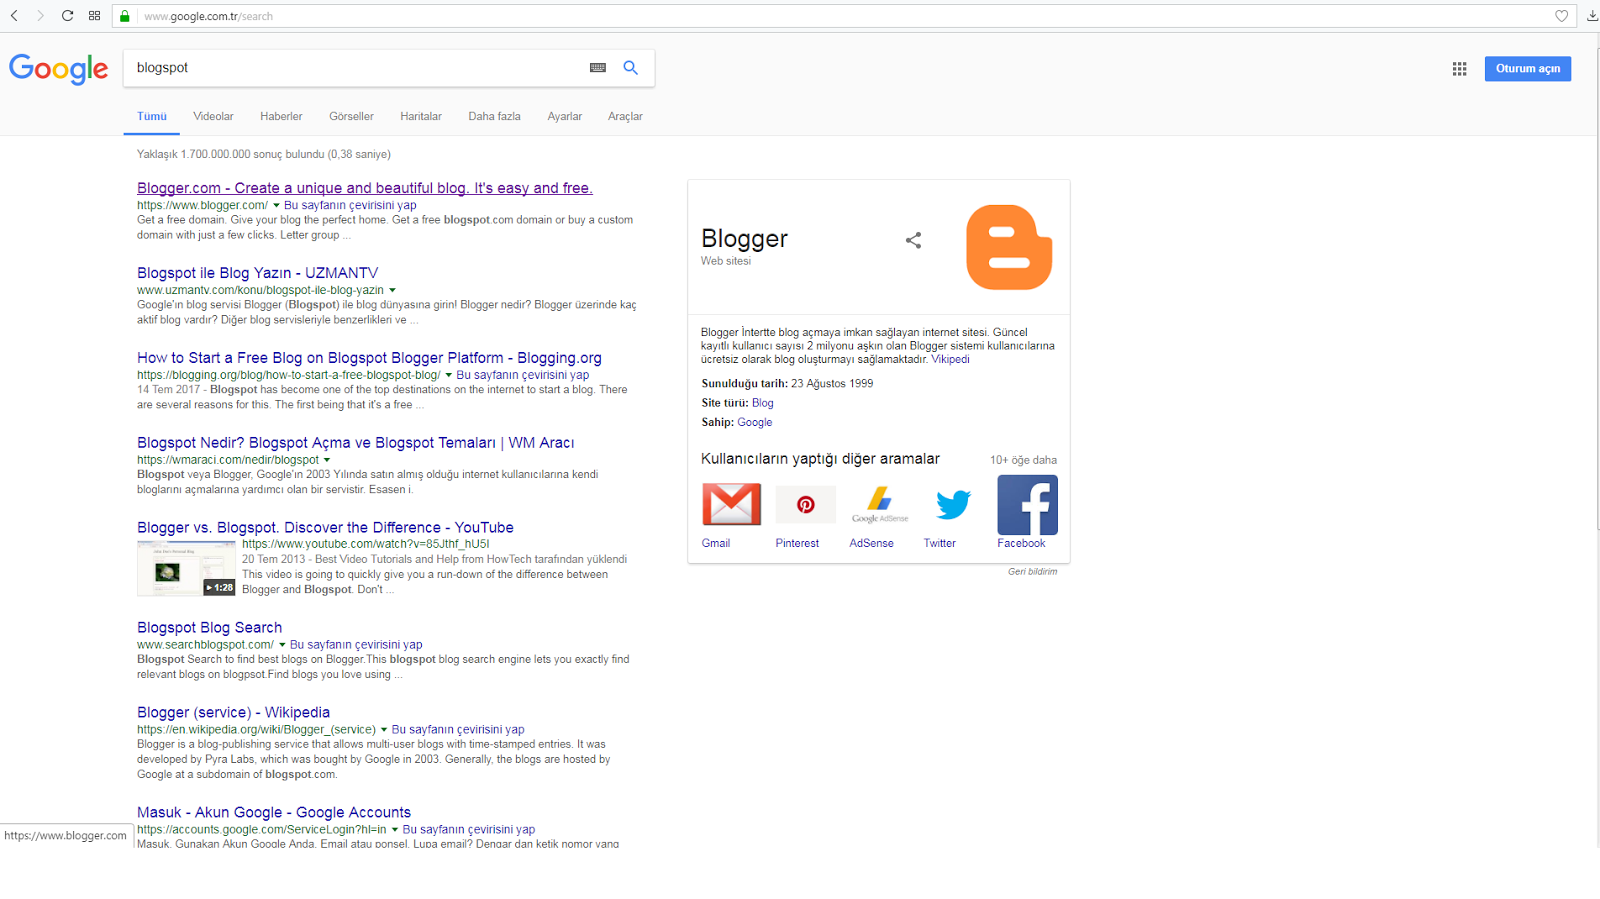The height and width of the screenshot is (899, 1600).
Task: Select the Twitter bird icon
Action: [953, 504]
